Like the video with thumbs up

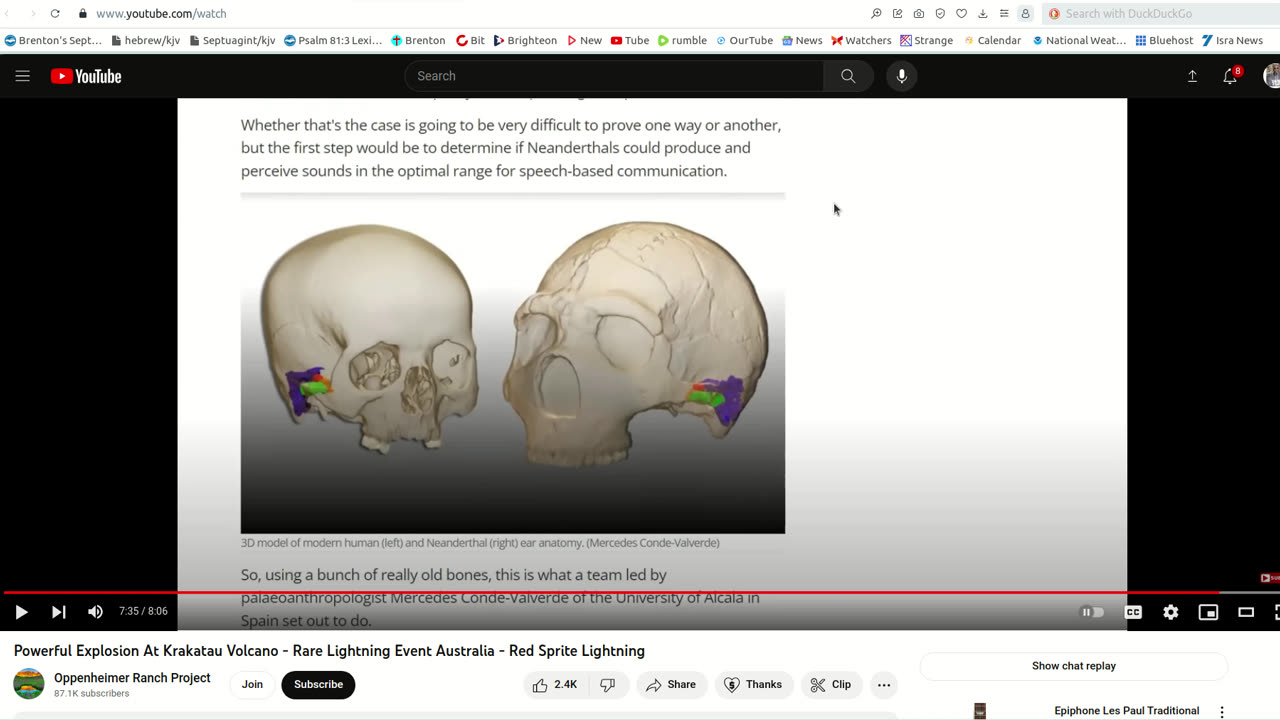(x=555, y=685)
